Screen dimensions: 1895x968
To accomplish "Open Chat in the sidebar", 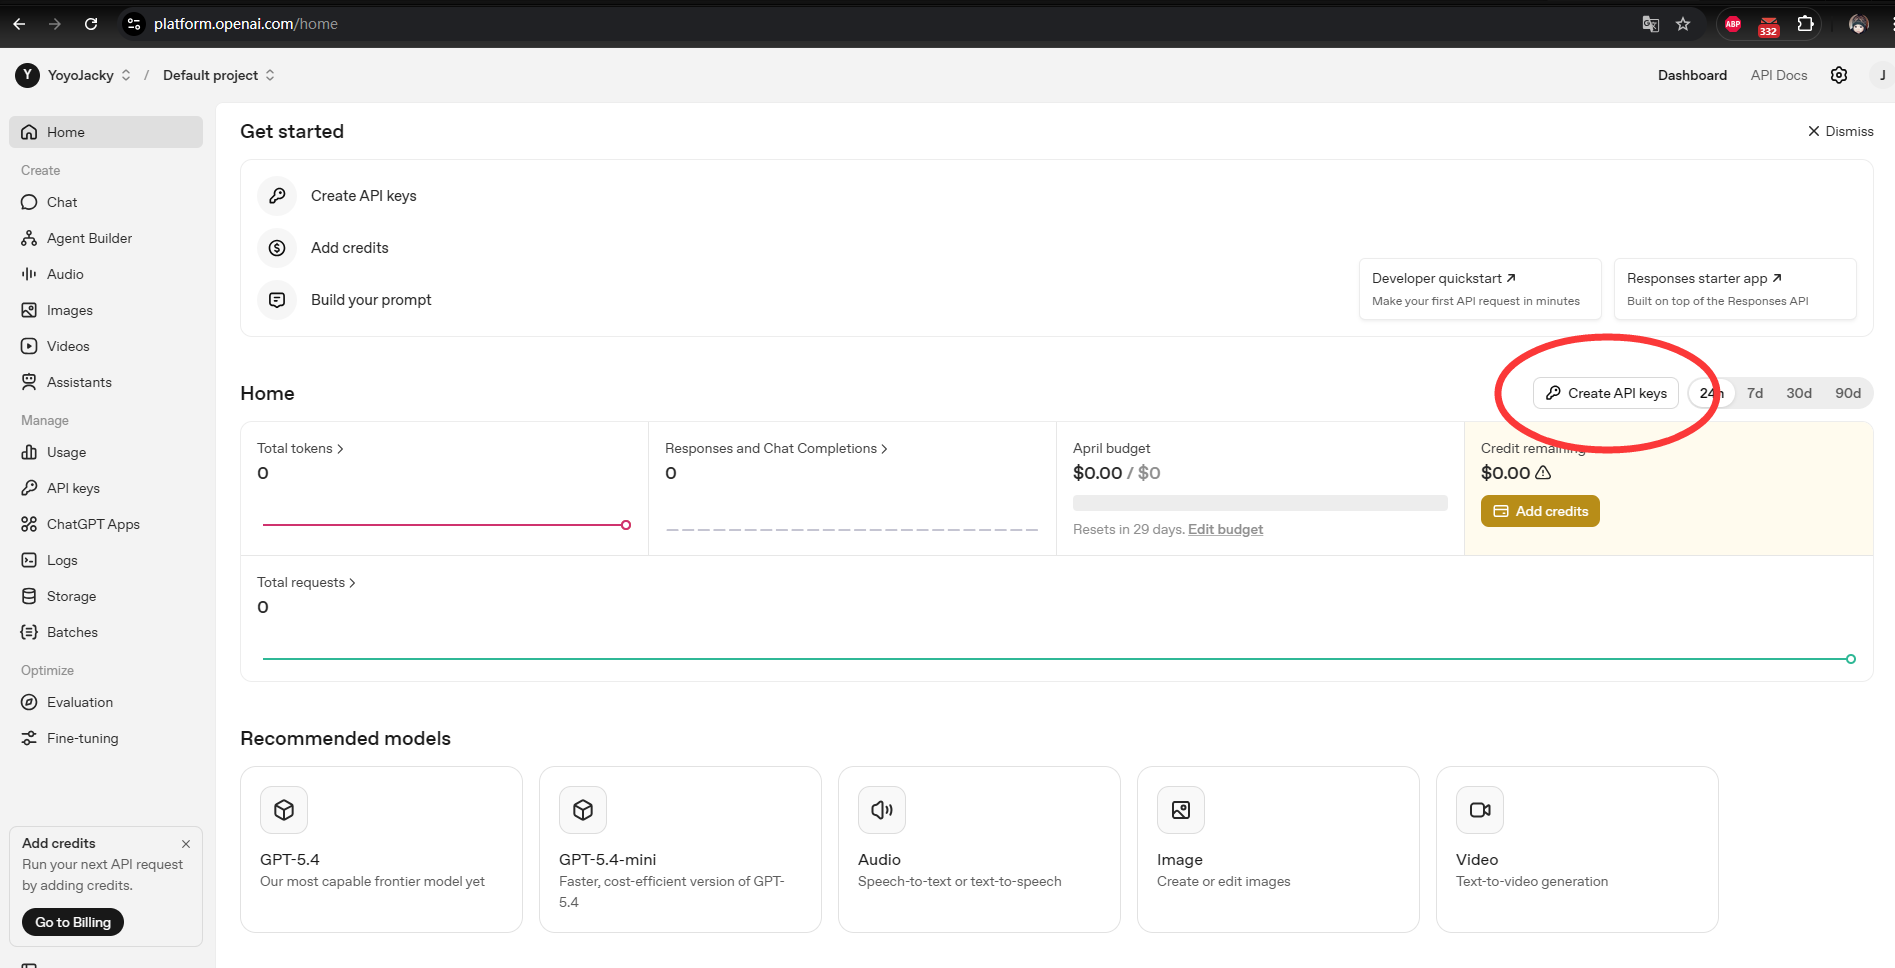I will (x=106, y=202).
